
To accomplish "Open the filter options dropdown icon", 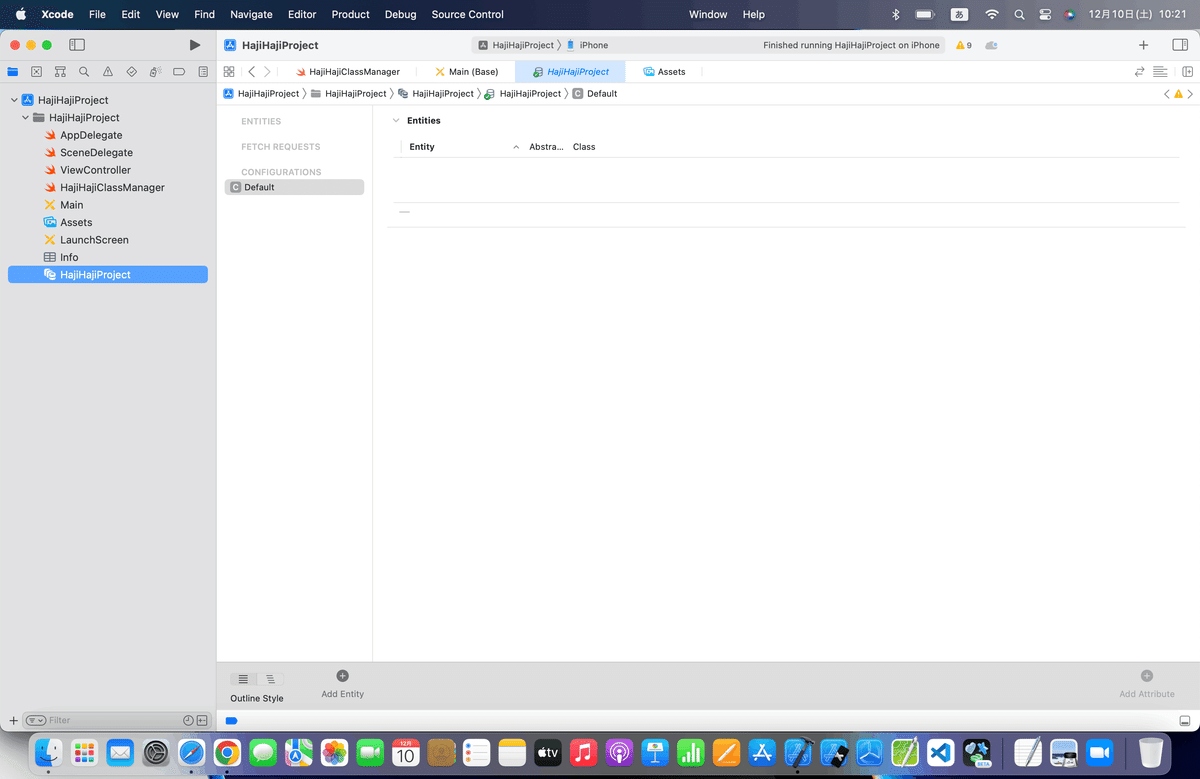I will click(35, 720).
